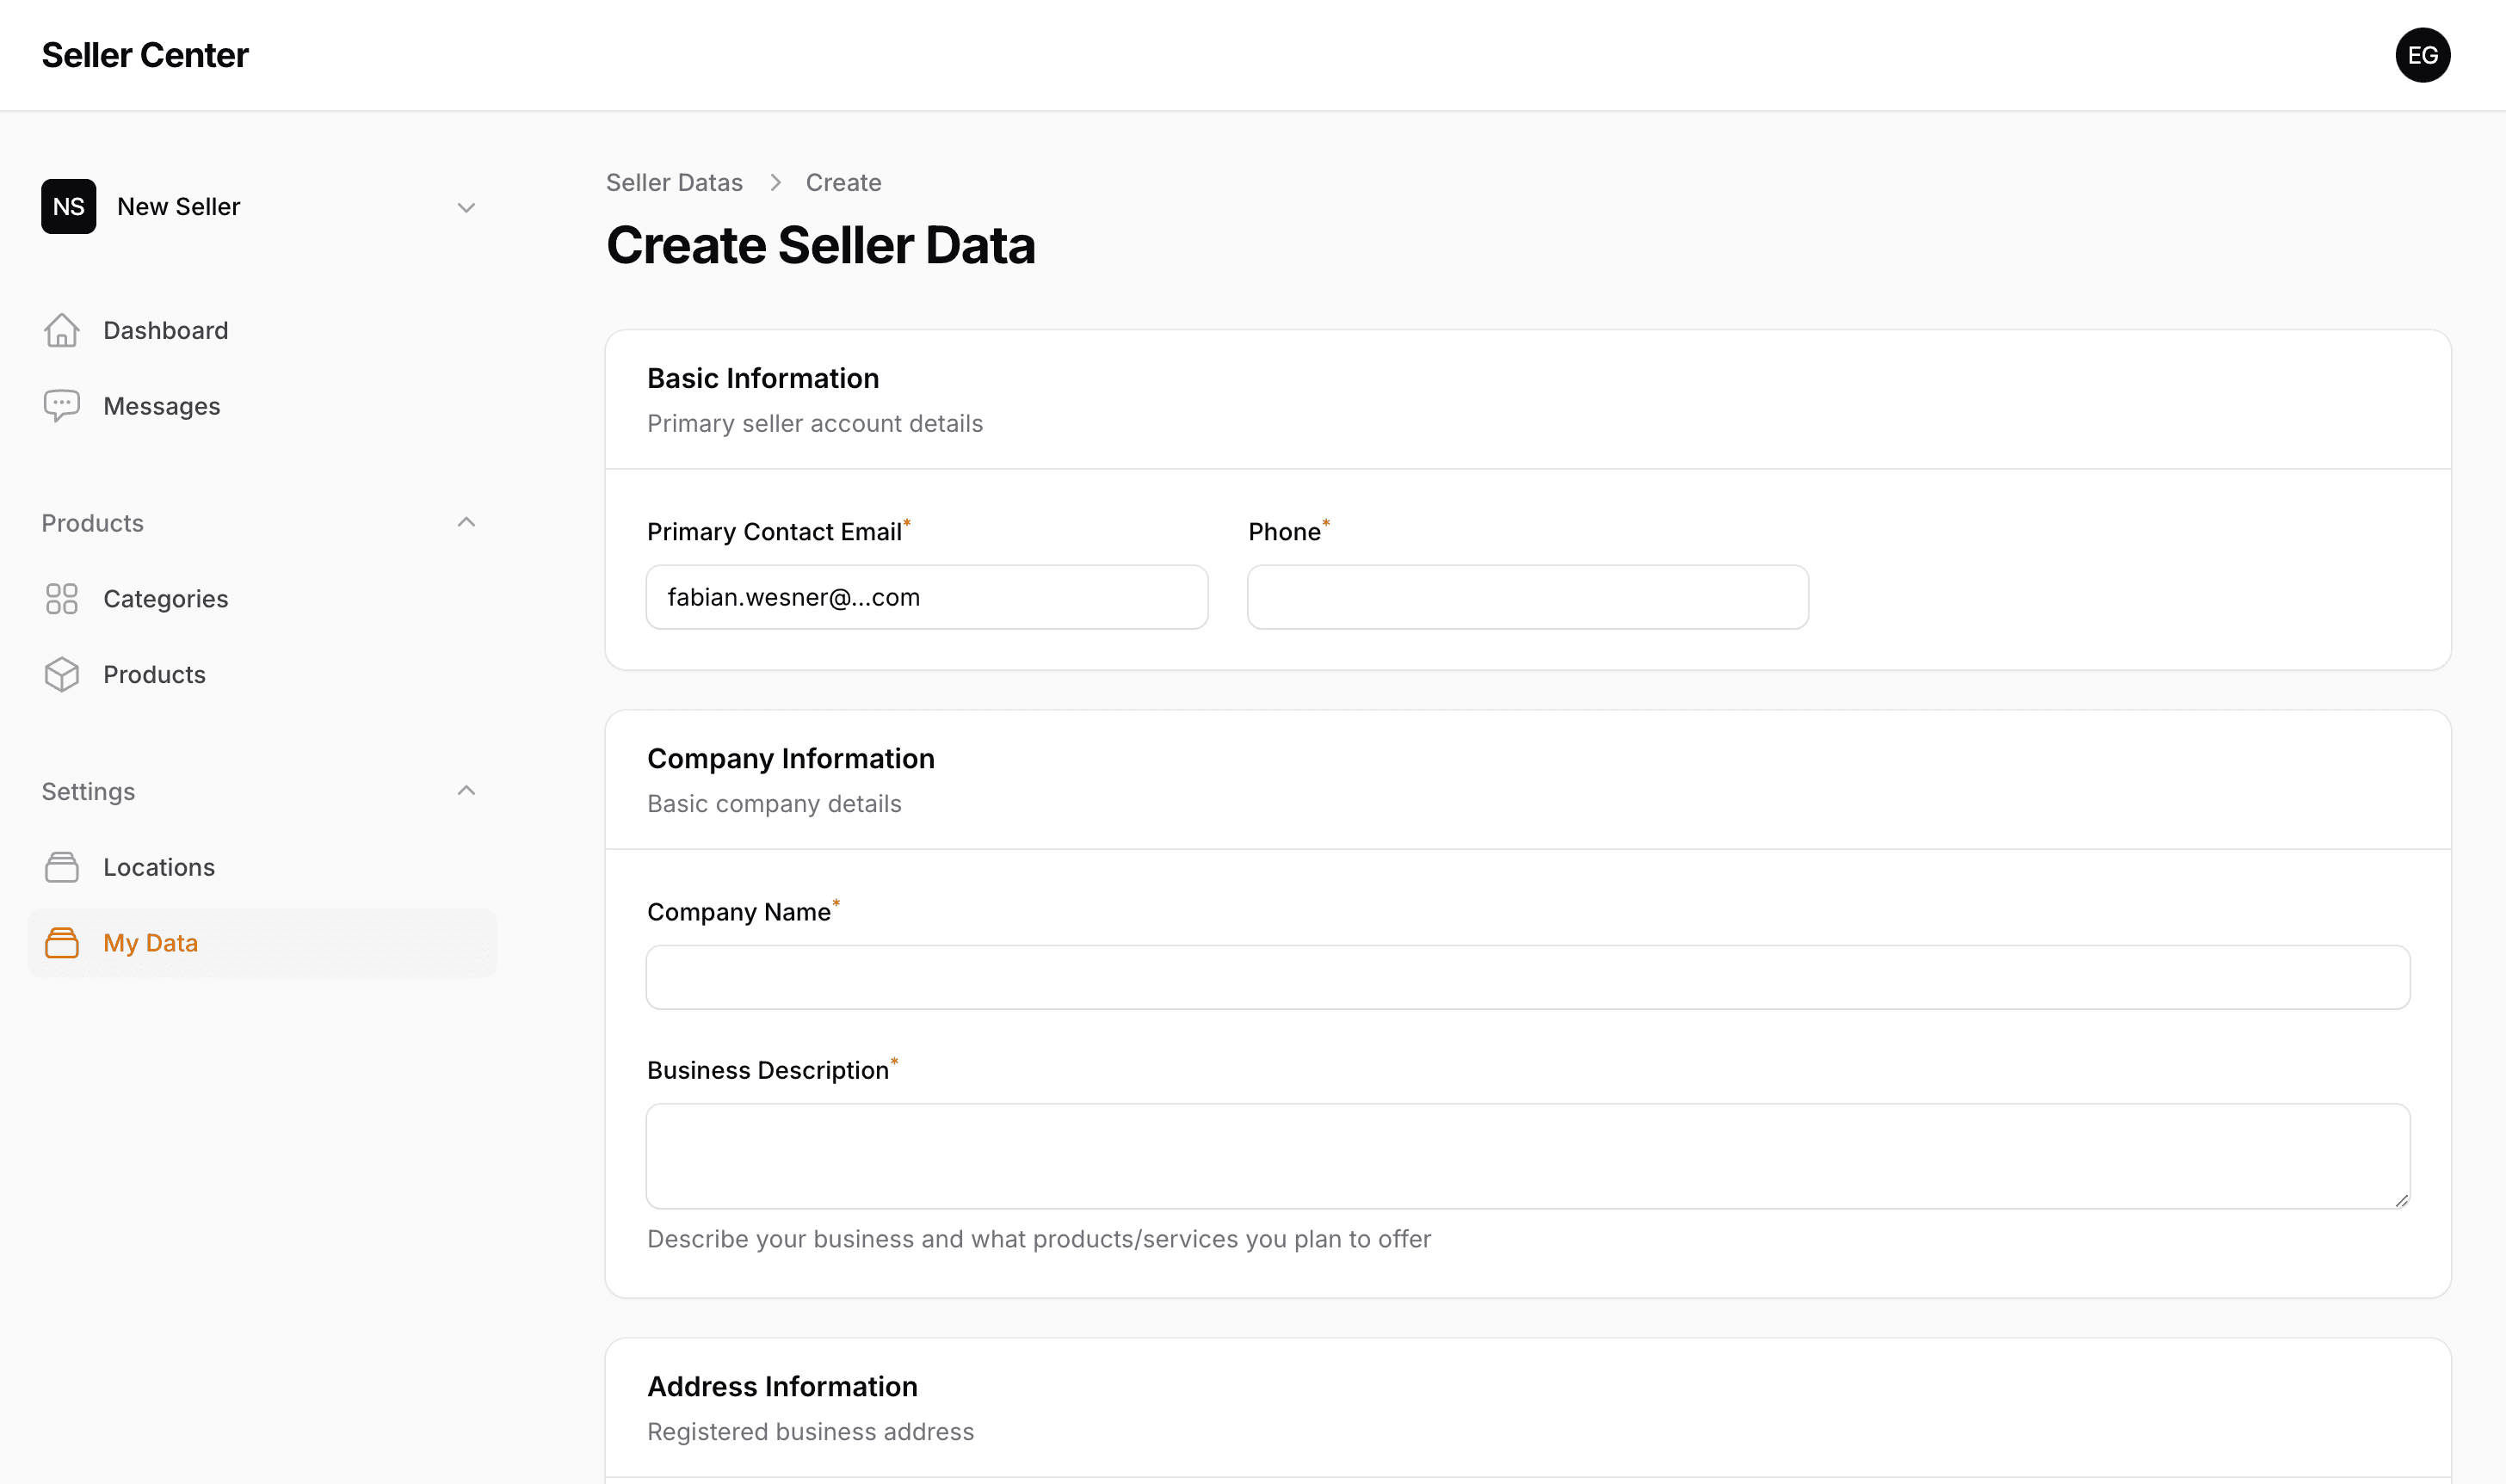Image resolution: width=2506 pixels, height=1484 pixels.
Task: Expand the New Seller switcher chevron
Action: click(466, 207)
